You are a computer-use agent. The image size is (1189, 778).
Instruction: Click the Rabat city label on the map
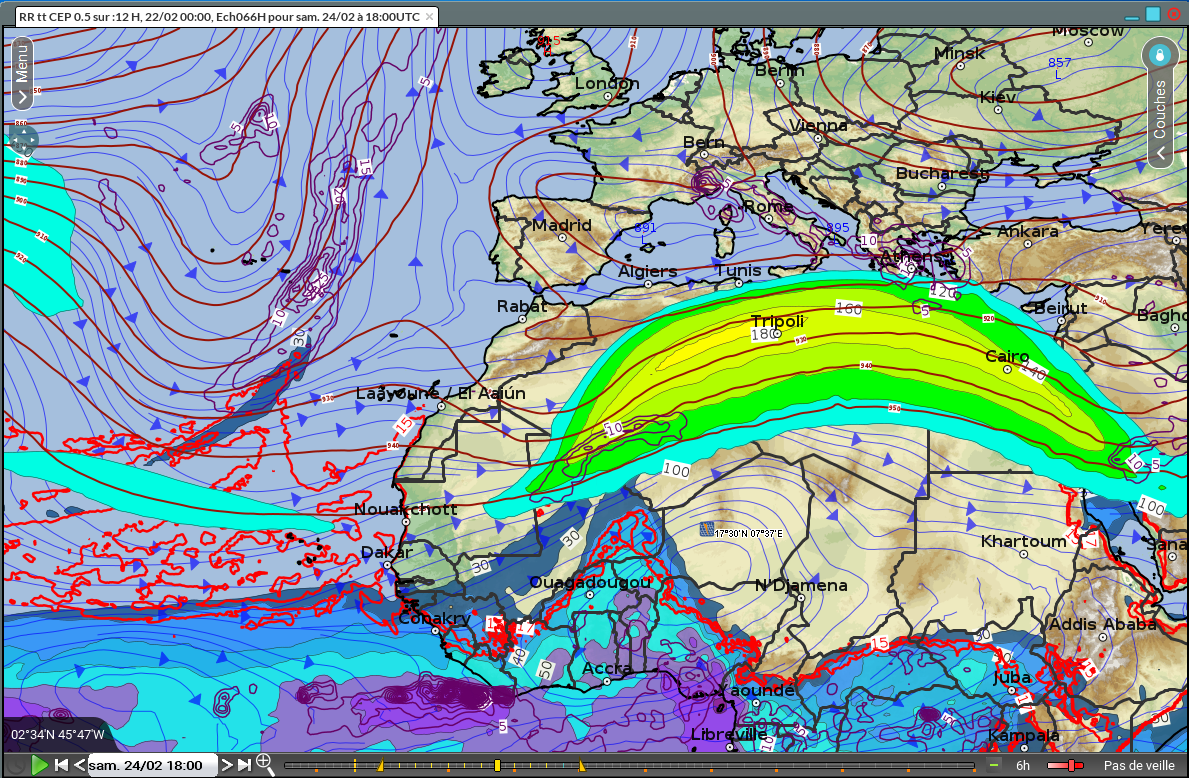[x=522, y=306]
